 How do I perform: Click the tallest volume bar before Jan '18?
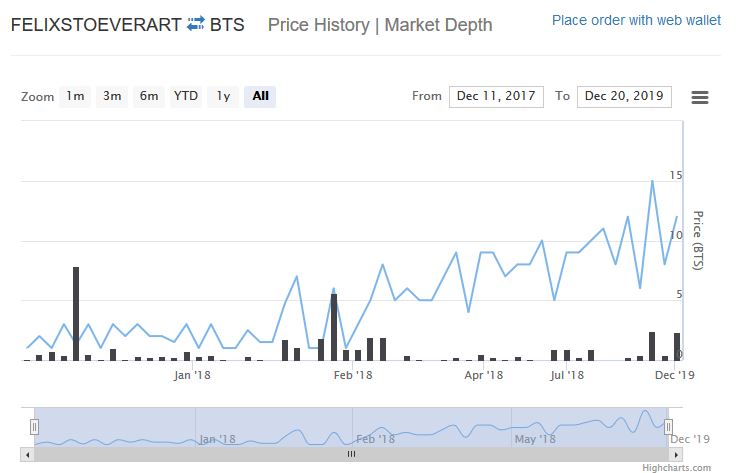coord(76,314)
